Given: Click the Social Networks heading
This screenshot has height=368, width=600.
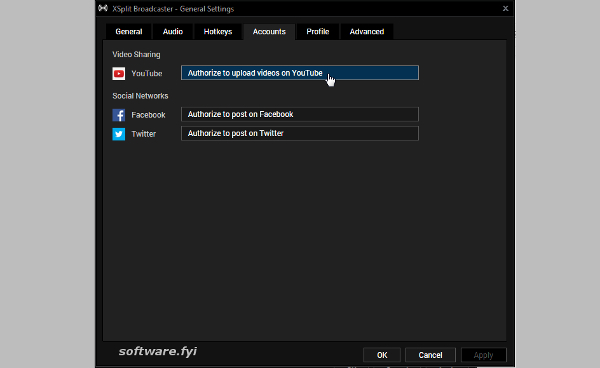Looking at the screenshot, I should click(x=140, y=96).
